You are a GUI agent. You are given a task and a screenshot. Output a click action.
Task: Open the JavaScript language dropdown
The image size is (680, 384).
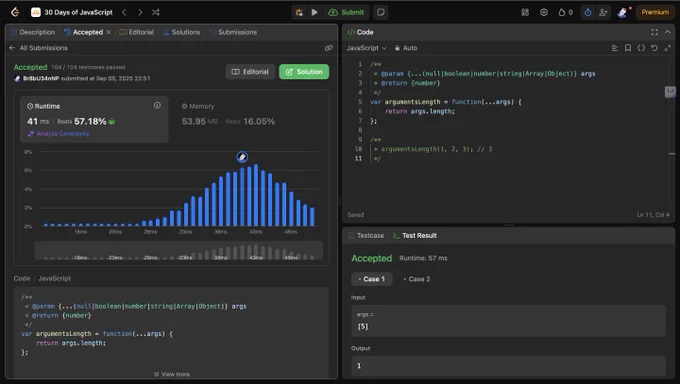pos(366,48)
